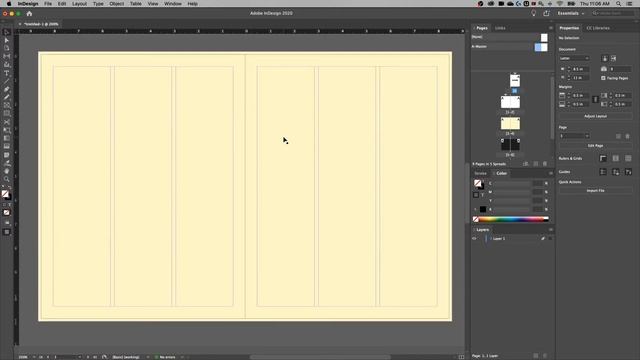Toggle document grid display
The image size is (640, 360).
(x=628, y=158)
